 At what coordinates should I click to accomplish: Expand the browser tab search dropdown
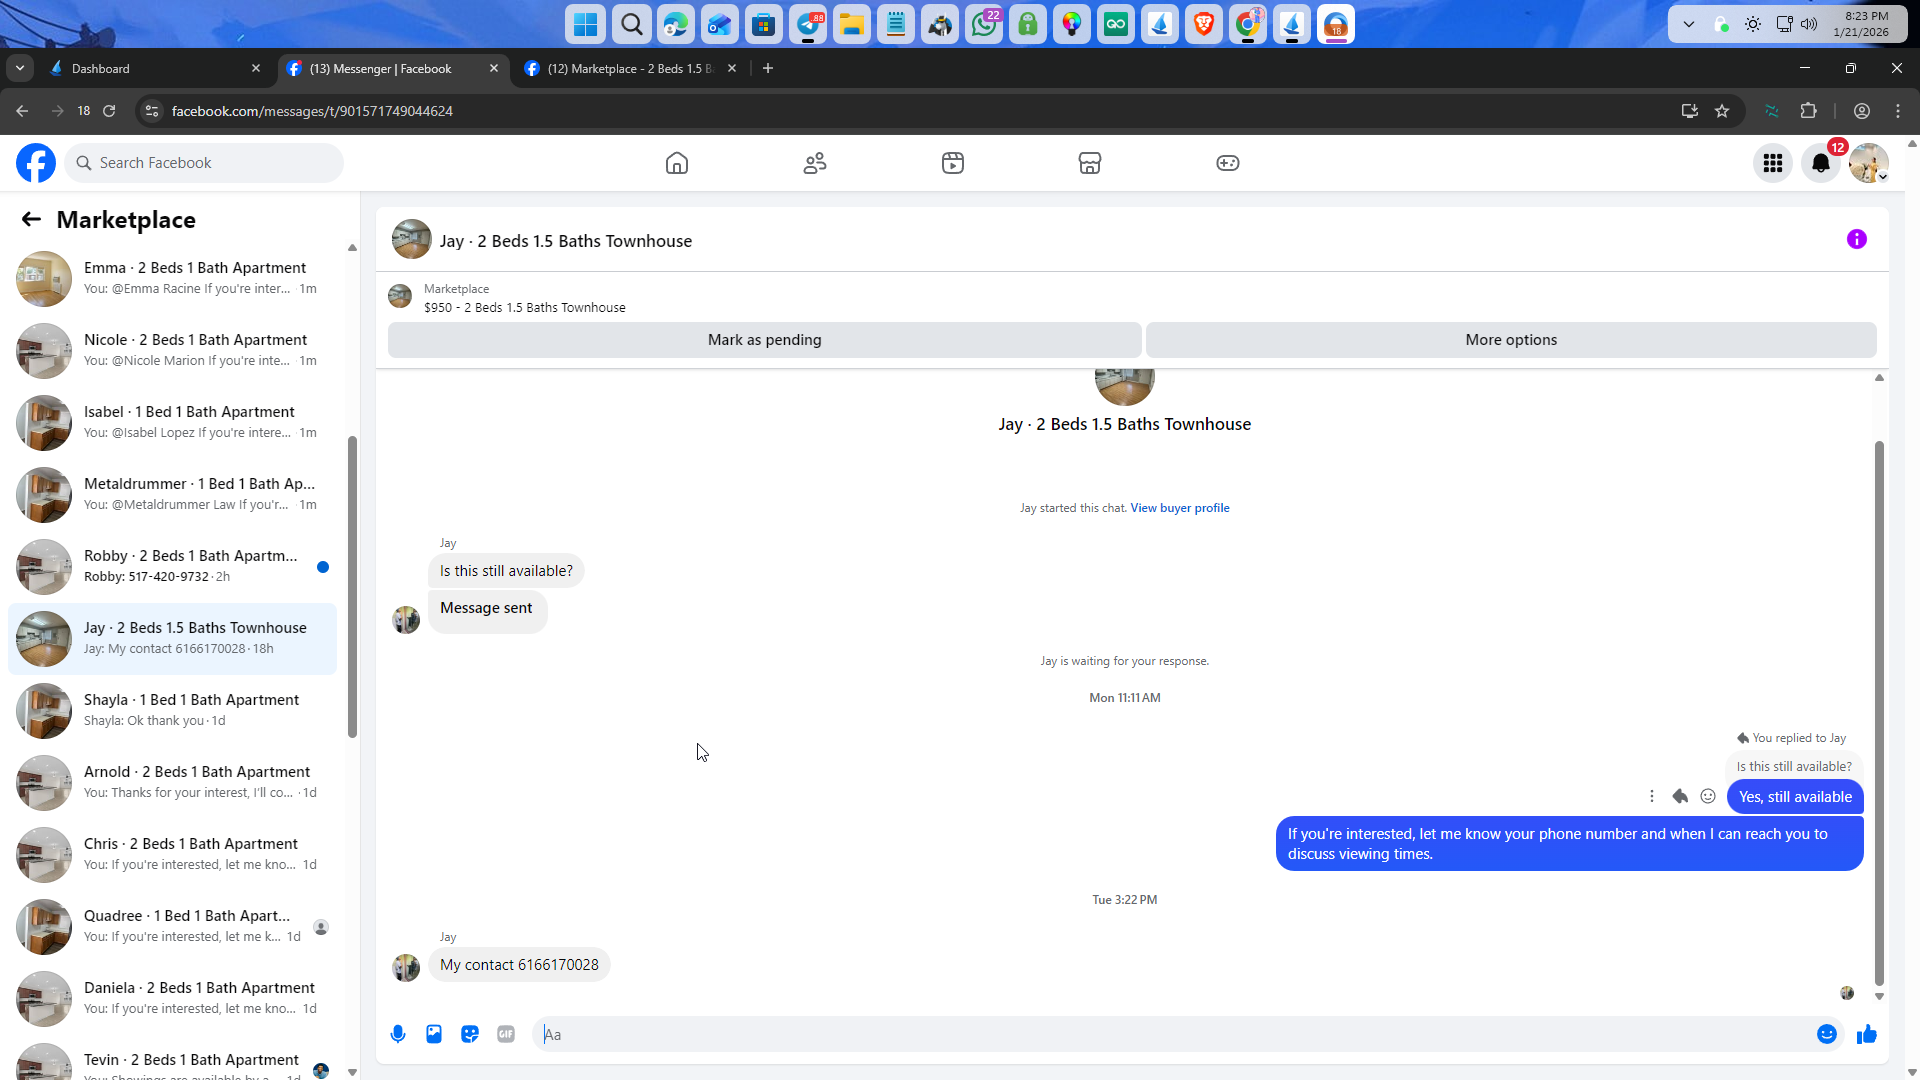20,68
